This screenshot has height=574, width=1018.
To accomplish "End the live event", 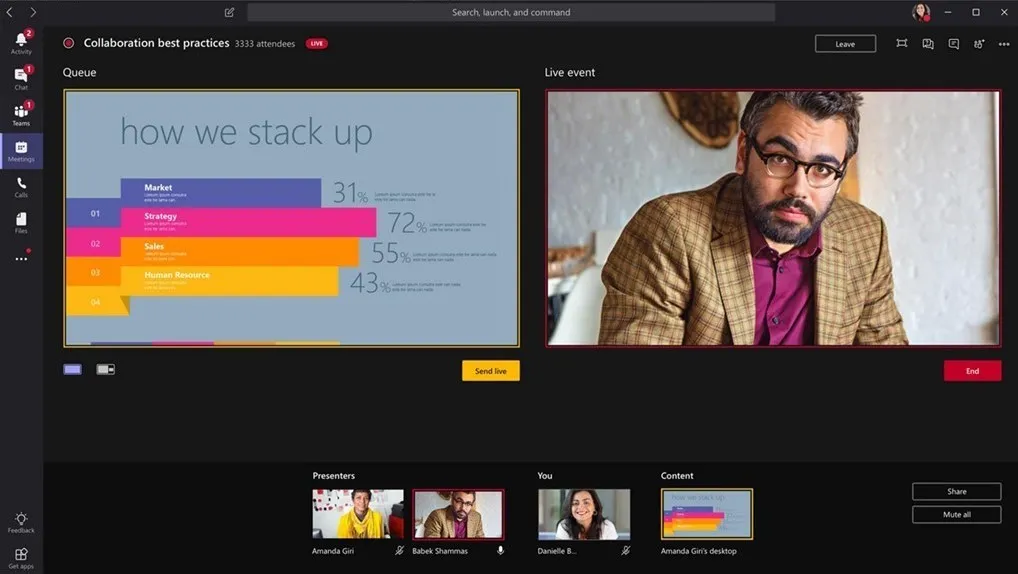I will pyautogui.click(x=972, y=371).
